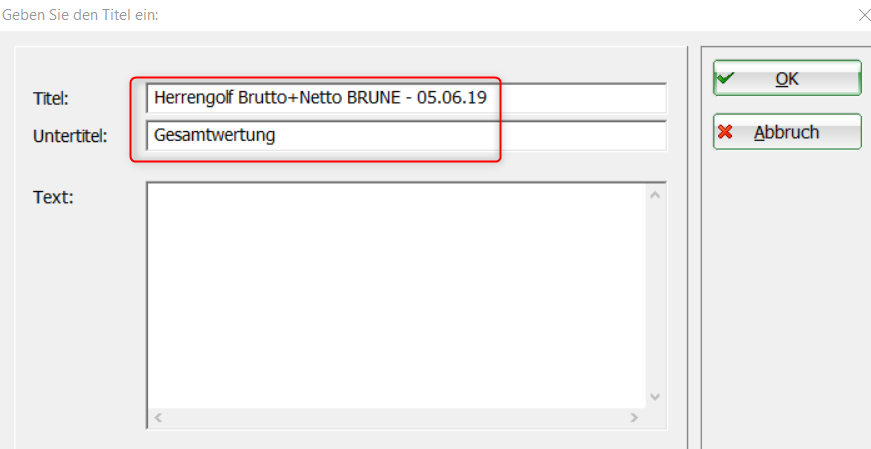Click the horizontal scrollbar track under Text box
The width and height of the screenshot is (871, 449).
pyautogui.click(x=396, y=417)
